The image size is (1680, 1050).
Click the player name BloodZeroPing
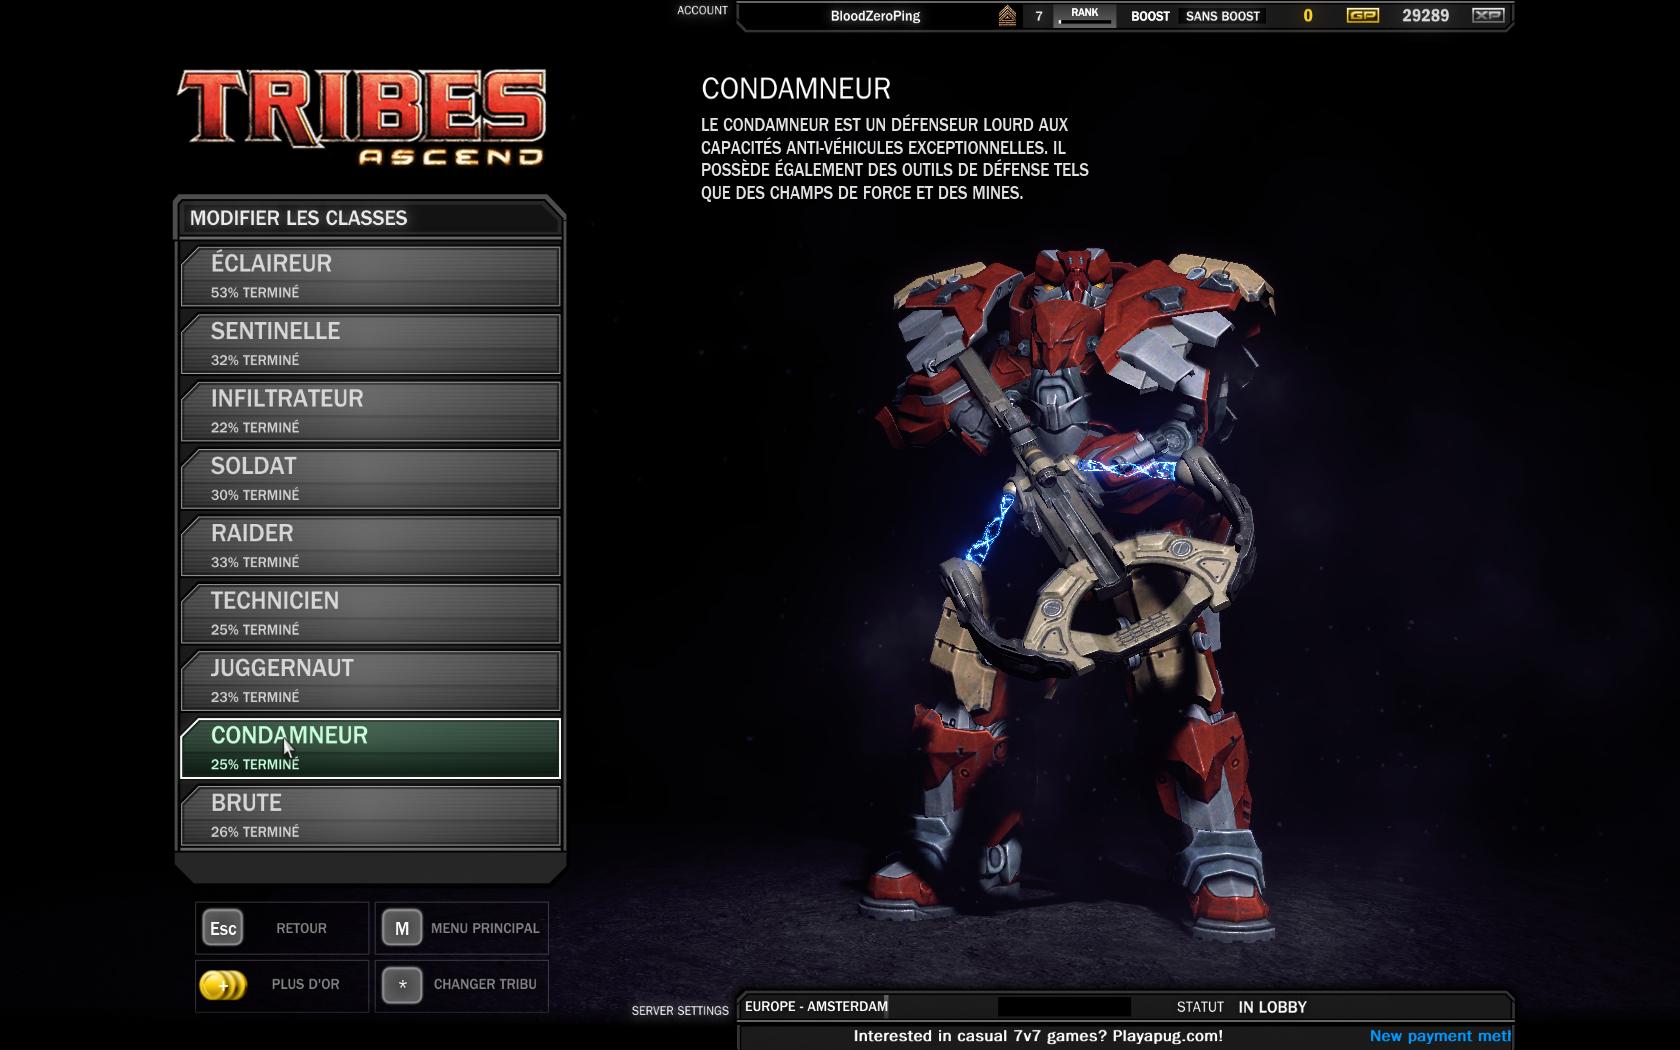pos(875,16)
